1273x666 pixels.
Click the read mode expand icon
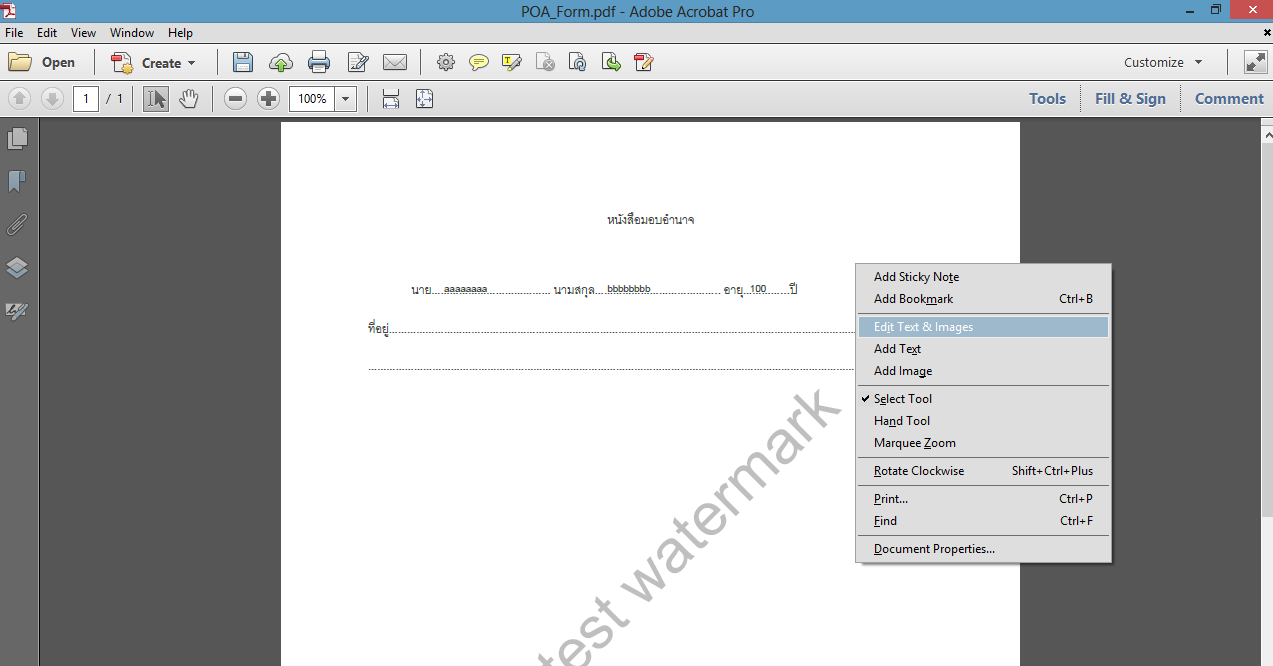click(1255, 62)
